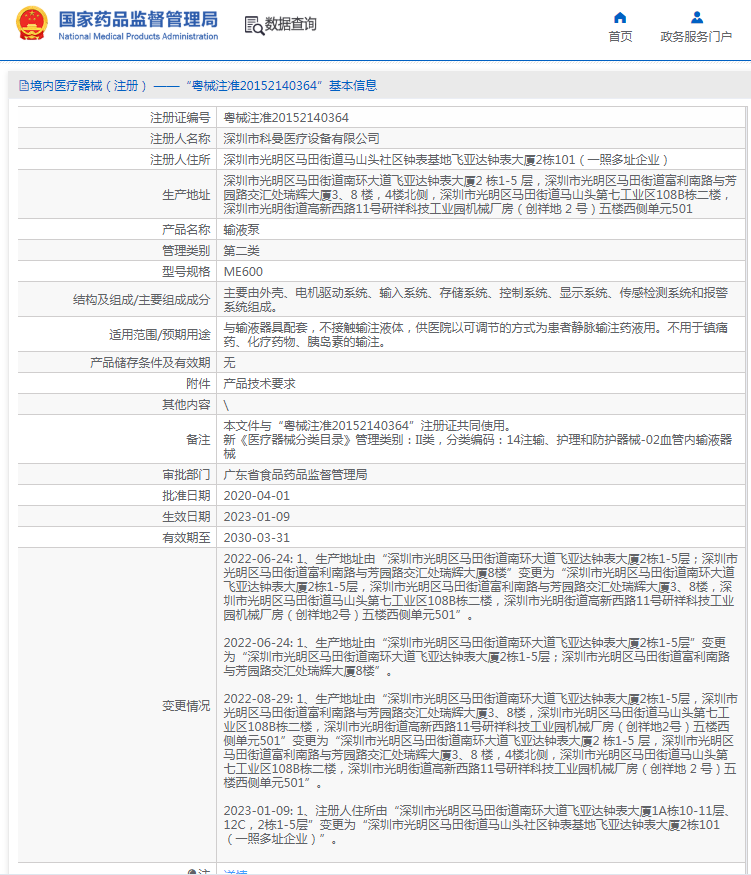
Task: Click the 型号规格 label
Action: 186,272
